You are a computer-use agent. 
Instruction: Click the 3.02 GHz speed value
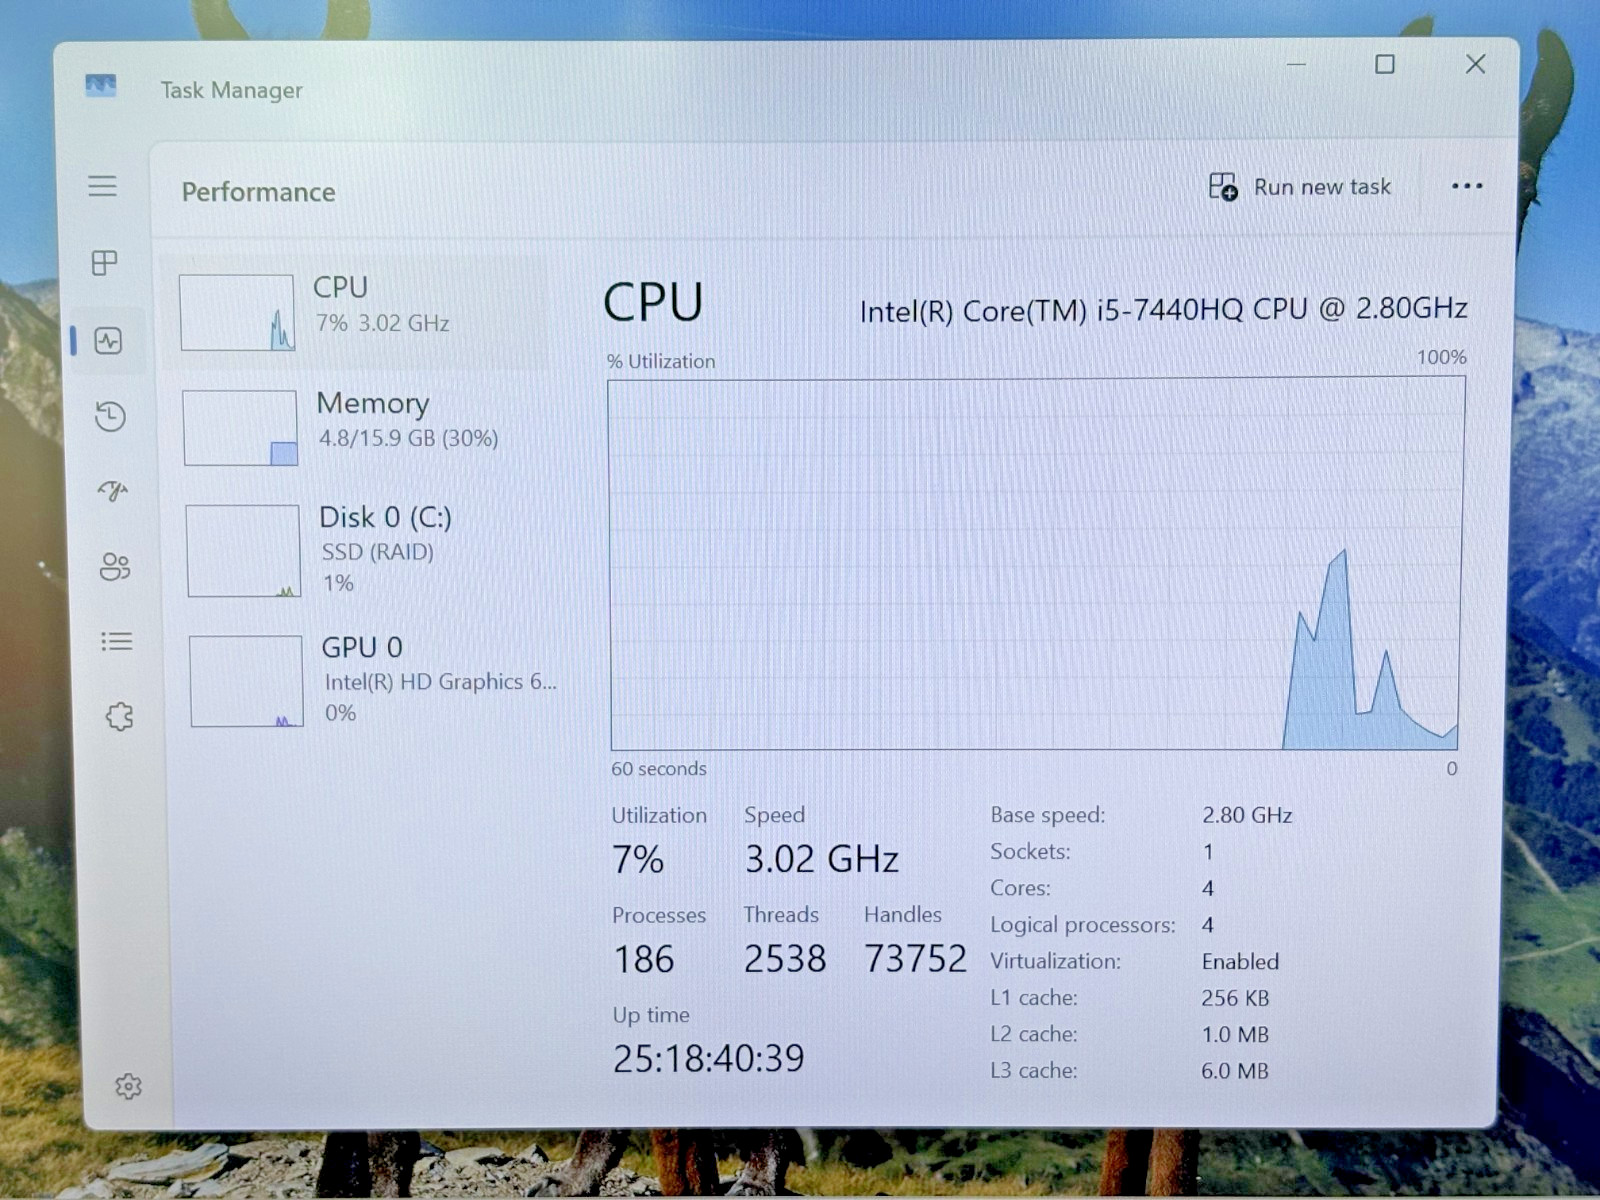(822, 859)
